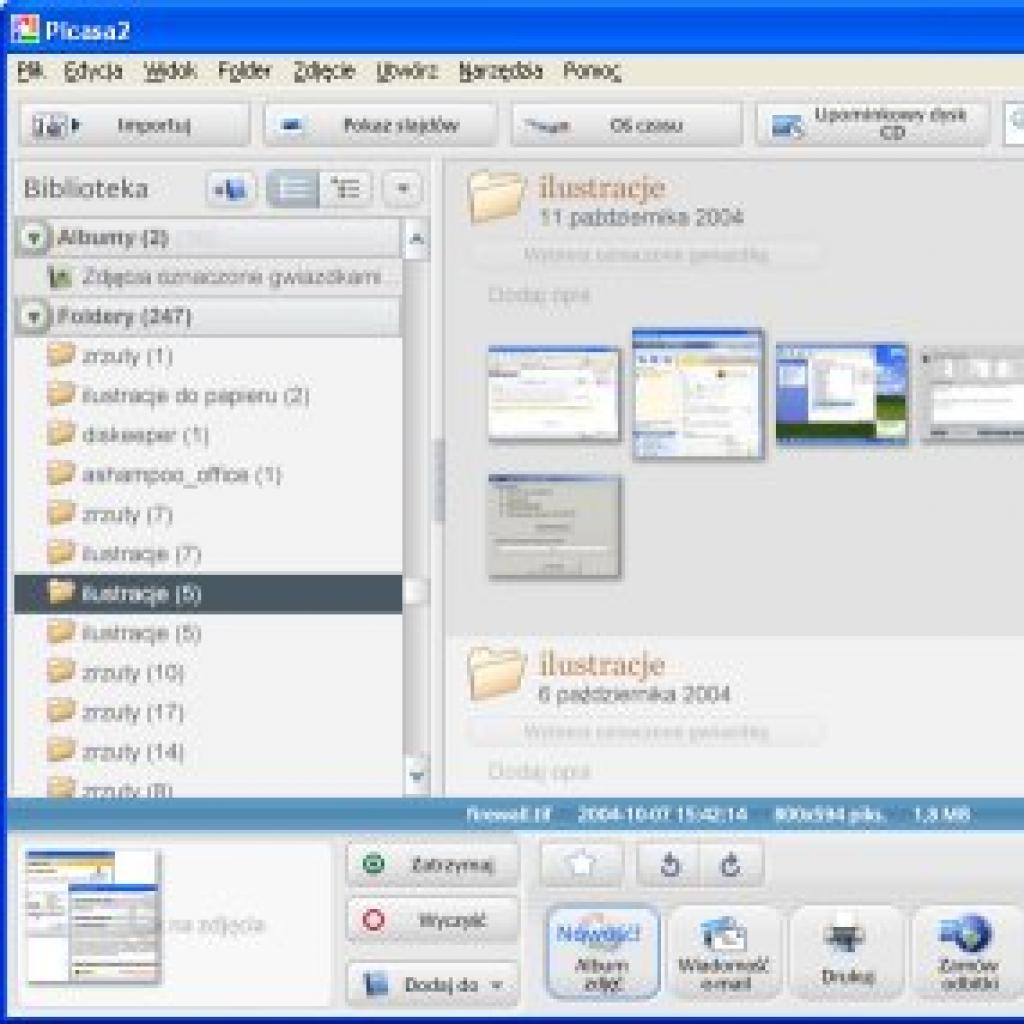
Task: Switch library to tree view
Action: (345, 189)
